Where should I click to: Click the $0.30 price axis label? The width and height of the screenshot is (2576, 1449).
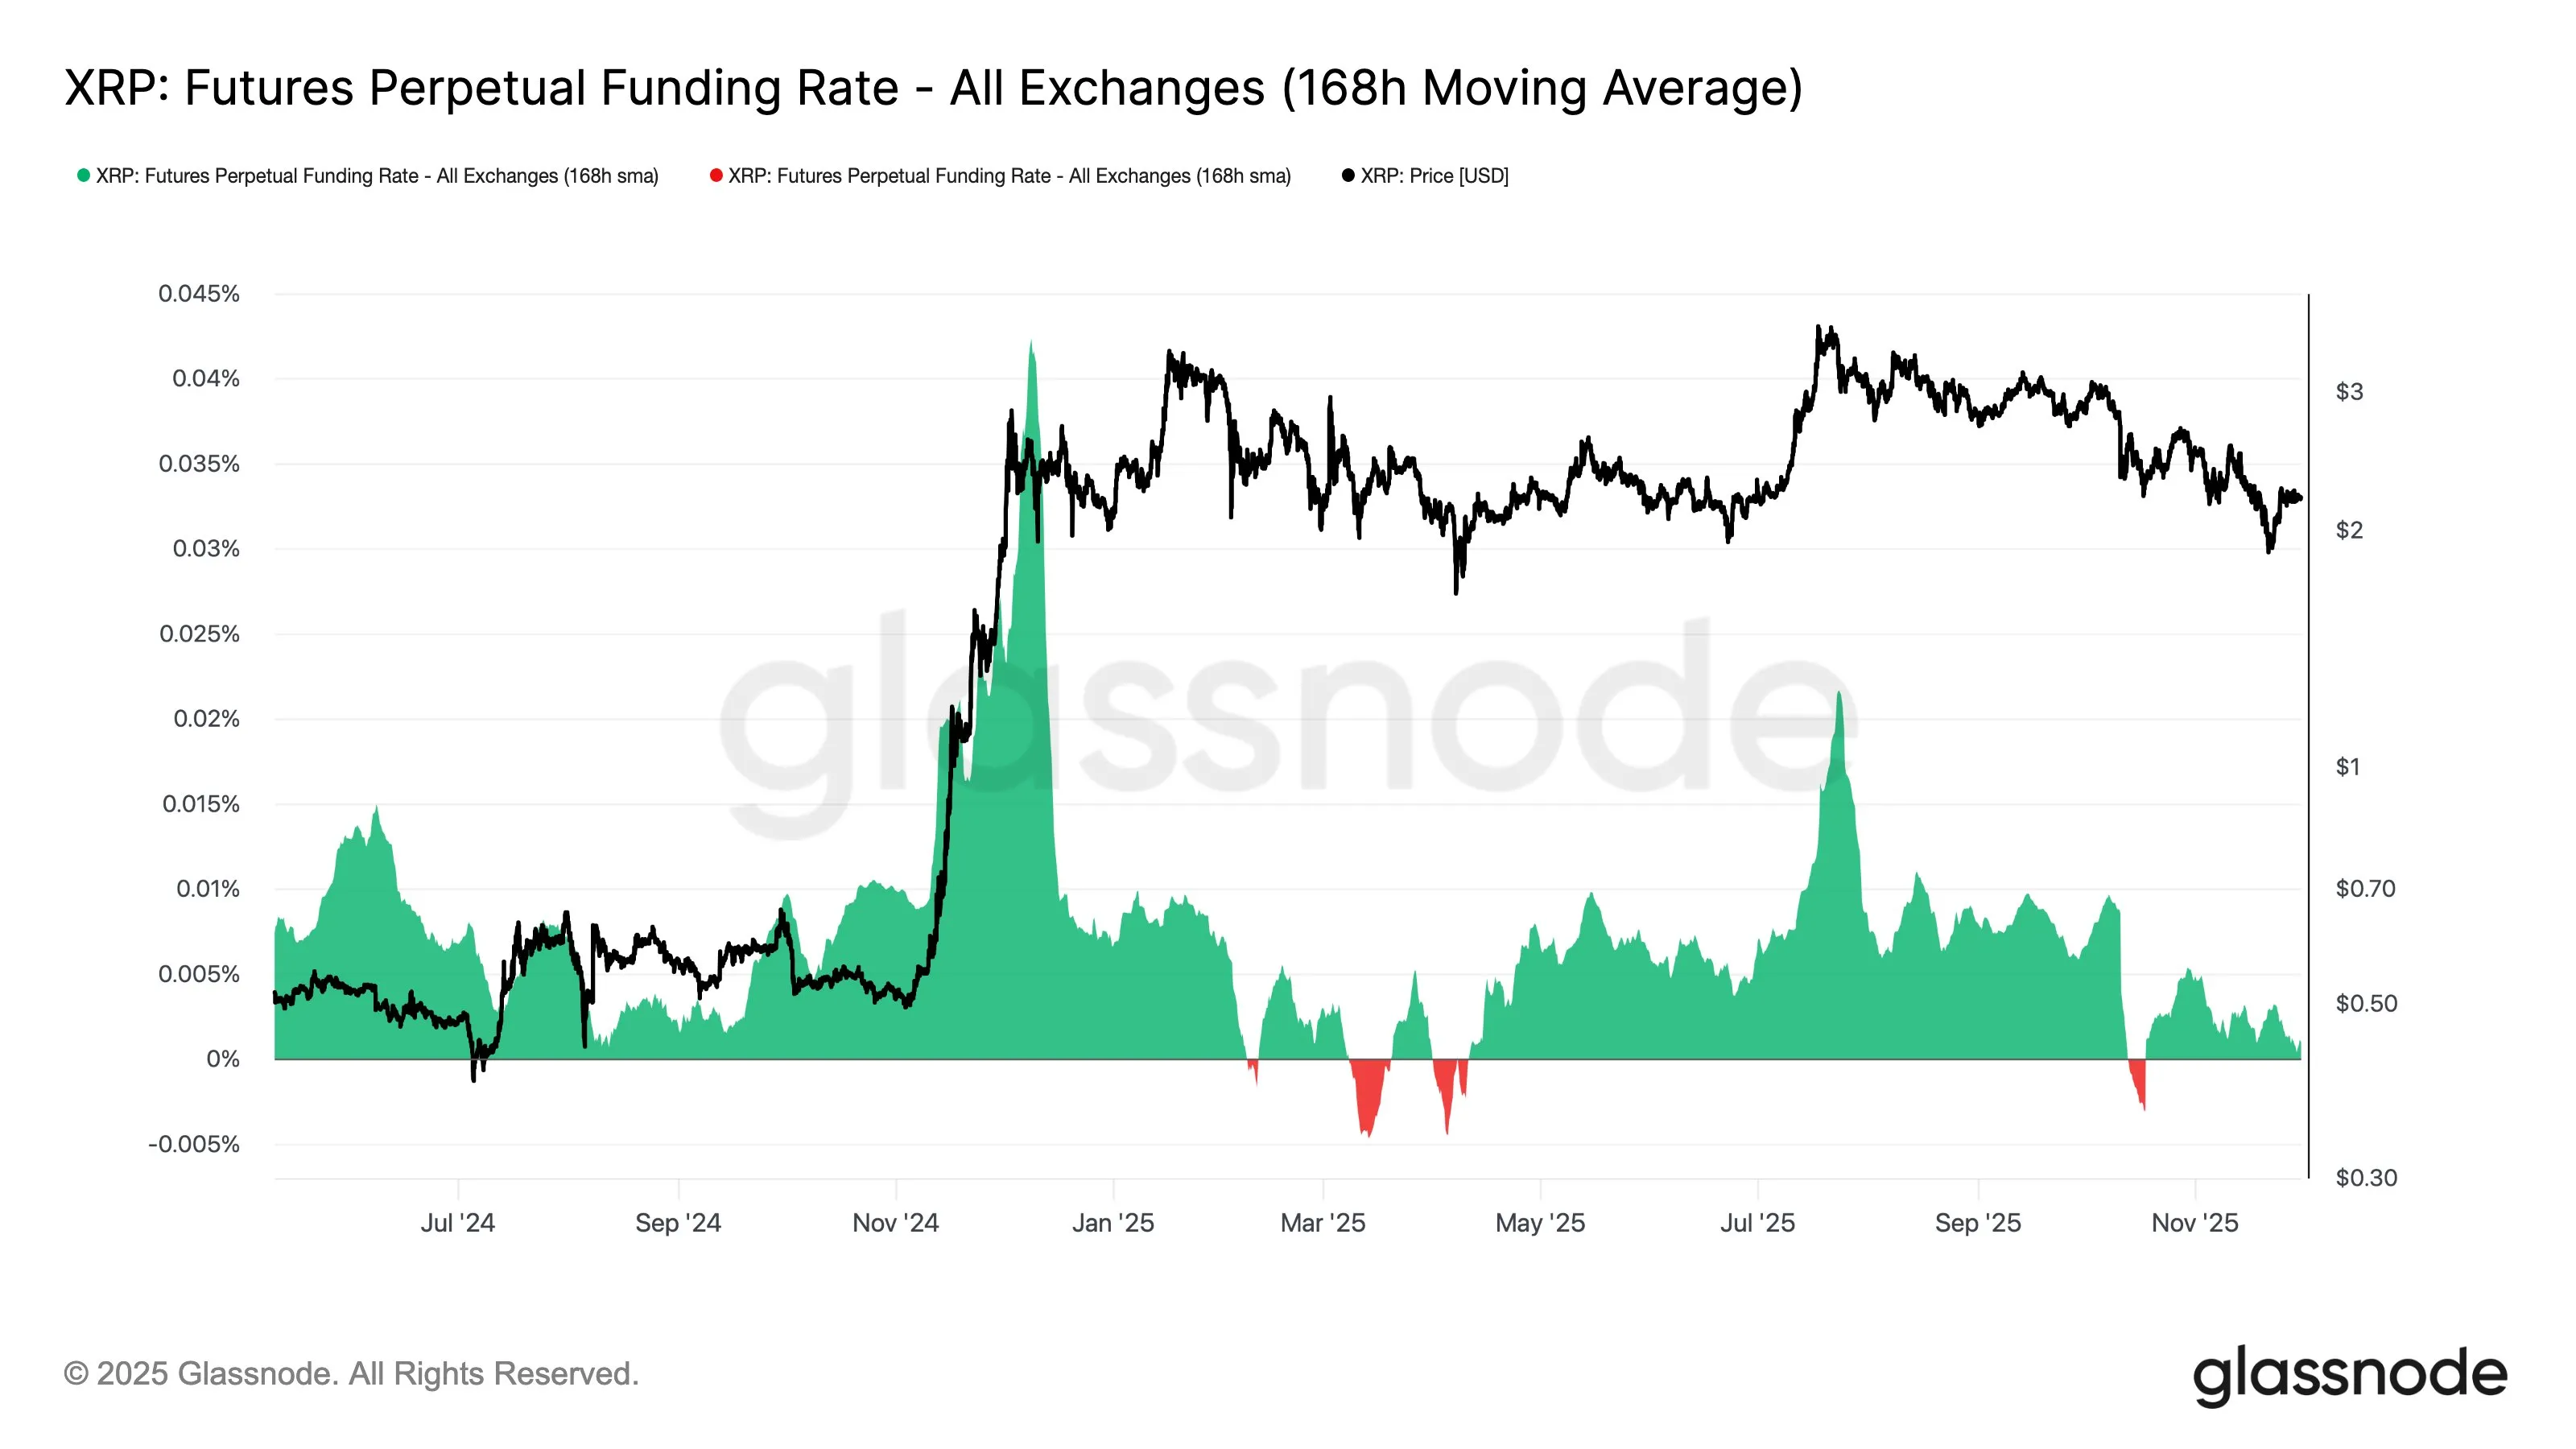(2366, 1178)
